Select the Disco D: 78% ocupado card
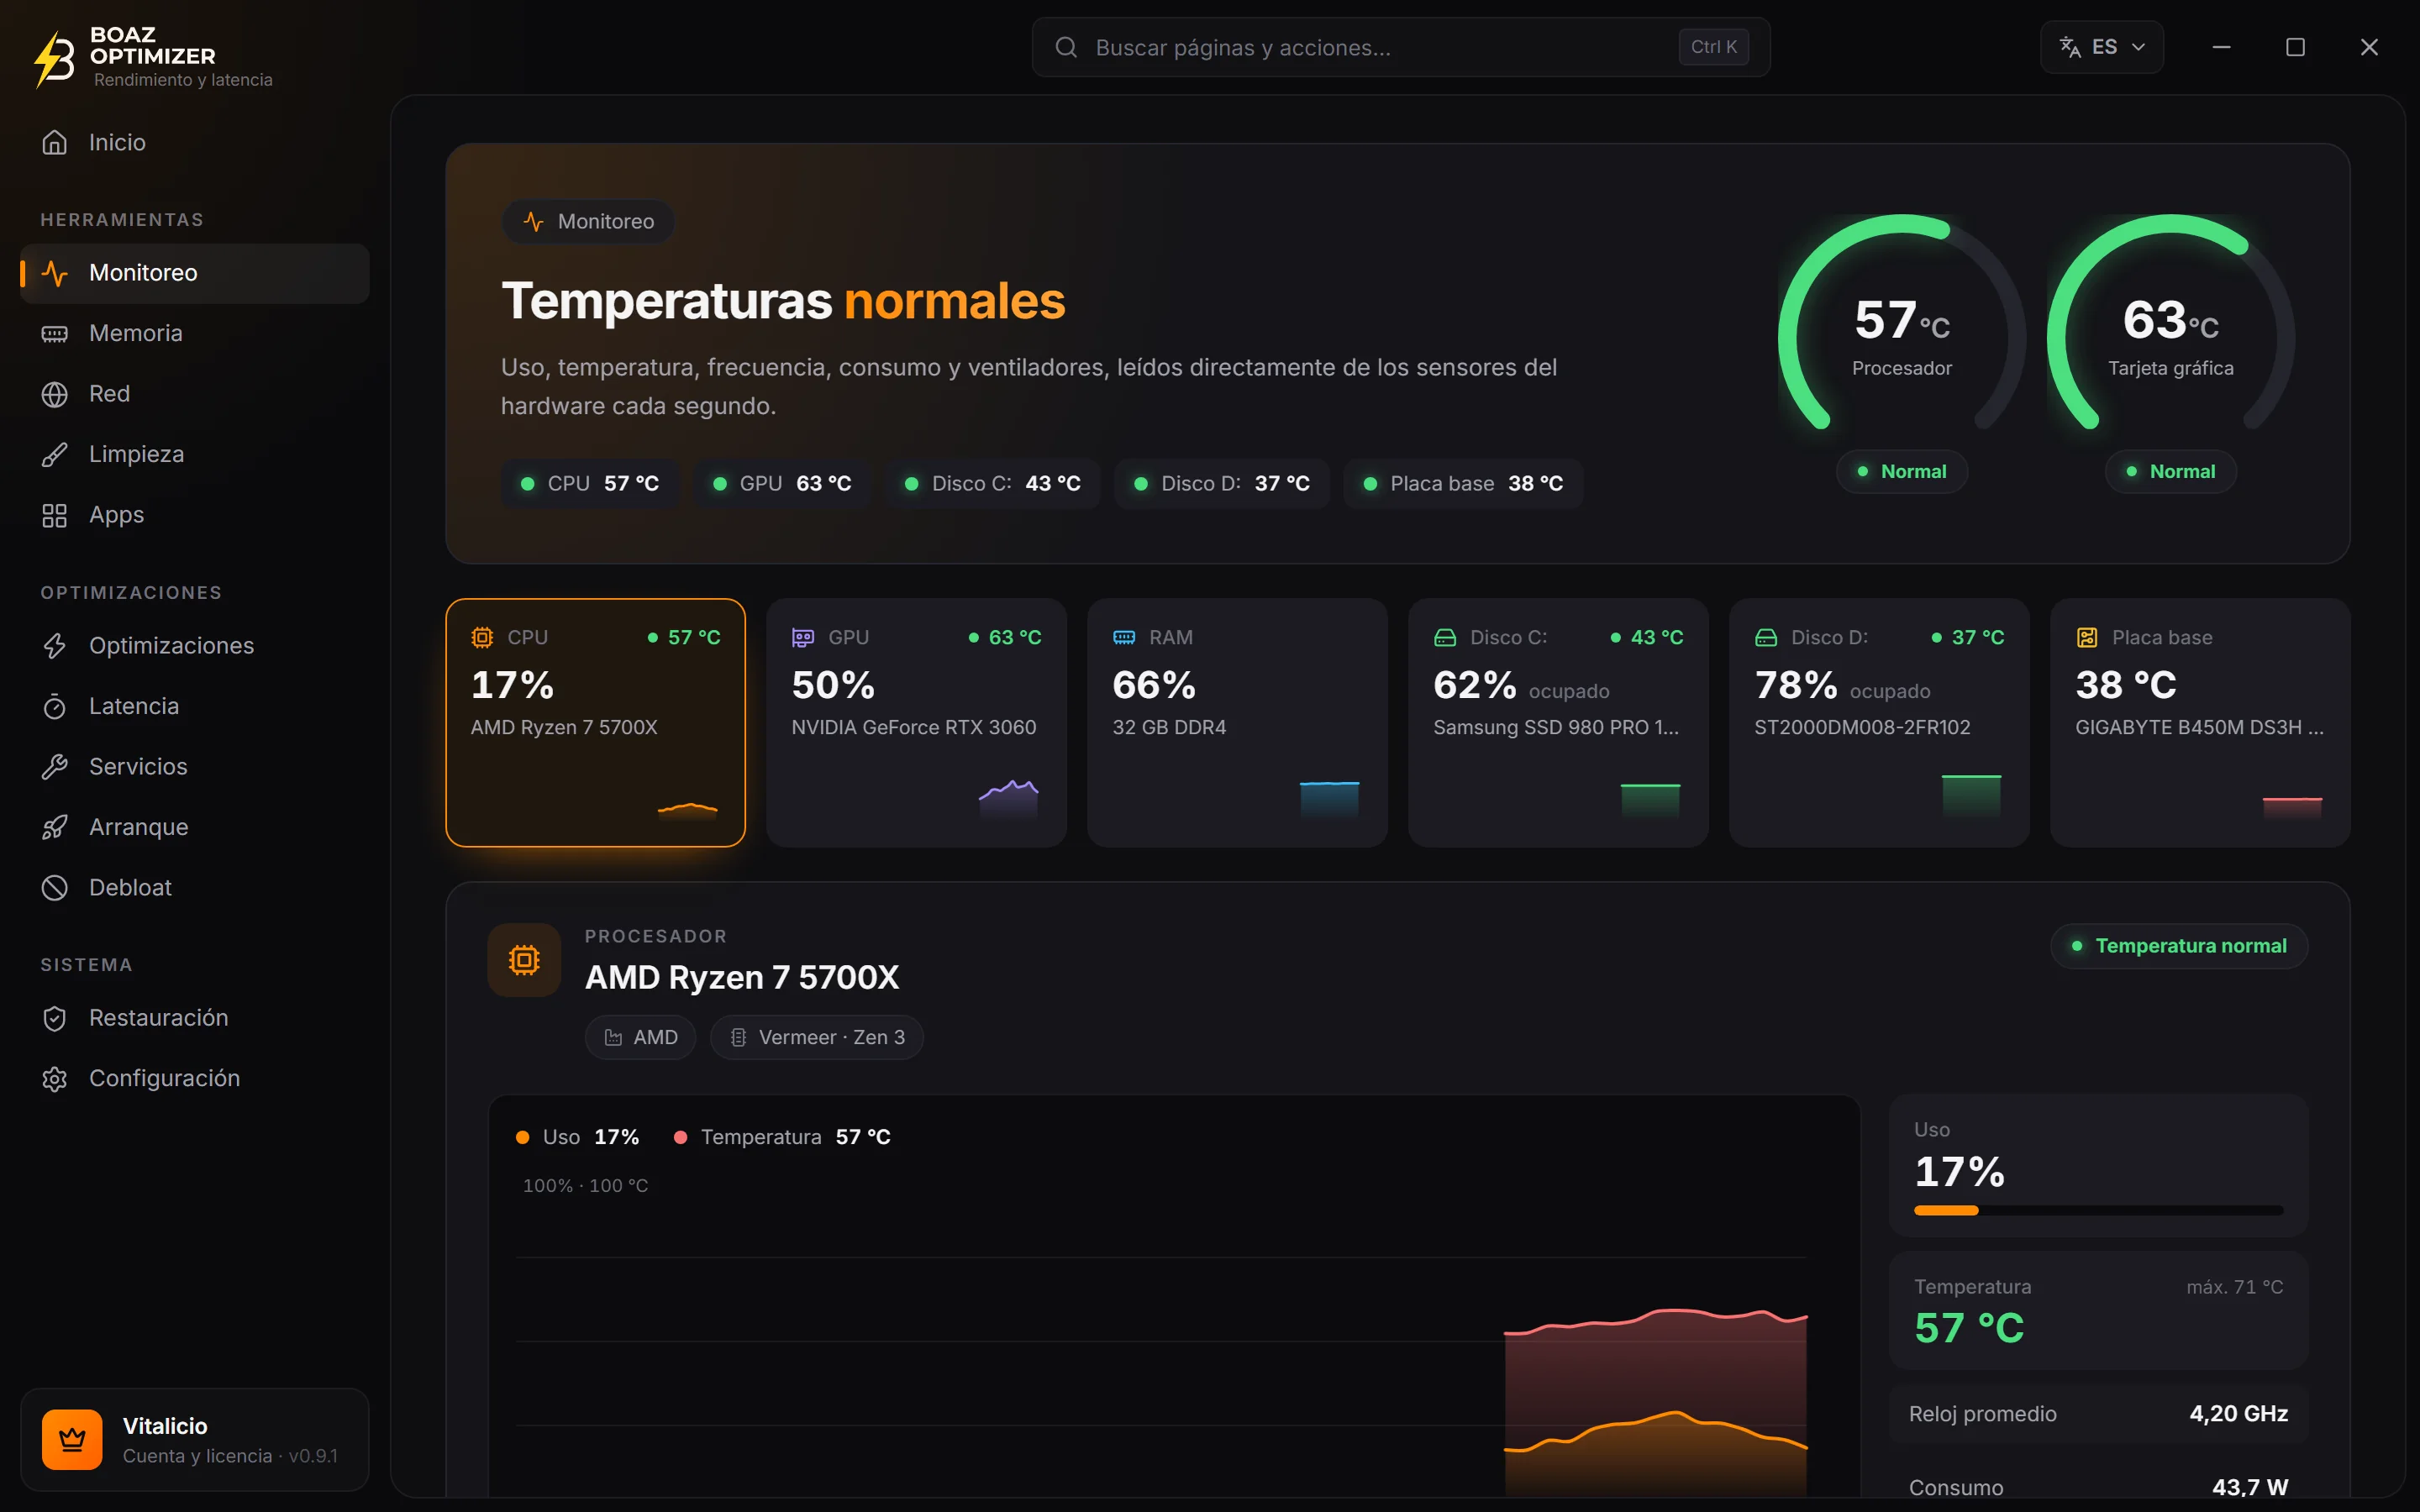 [x=1879, y=723]
